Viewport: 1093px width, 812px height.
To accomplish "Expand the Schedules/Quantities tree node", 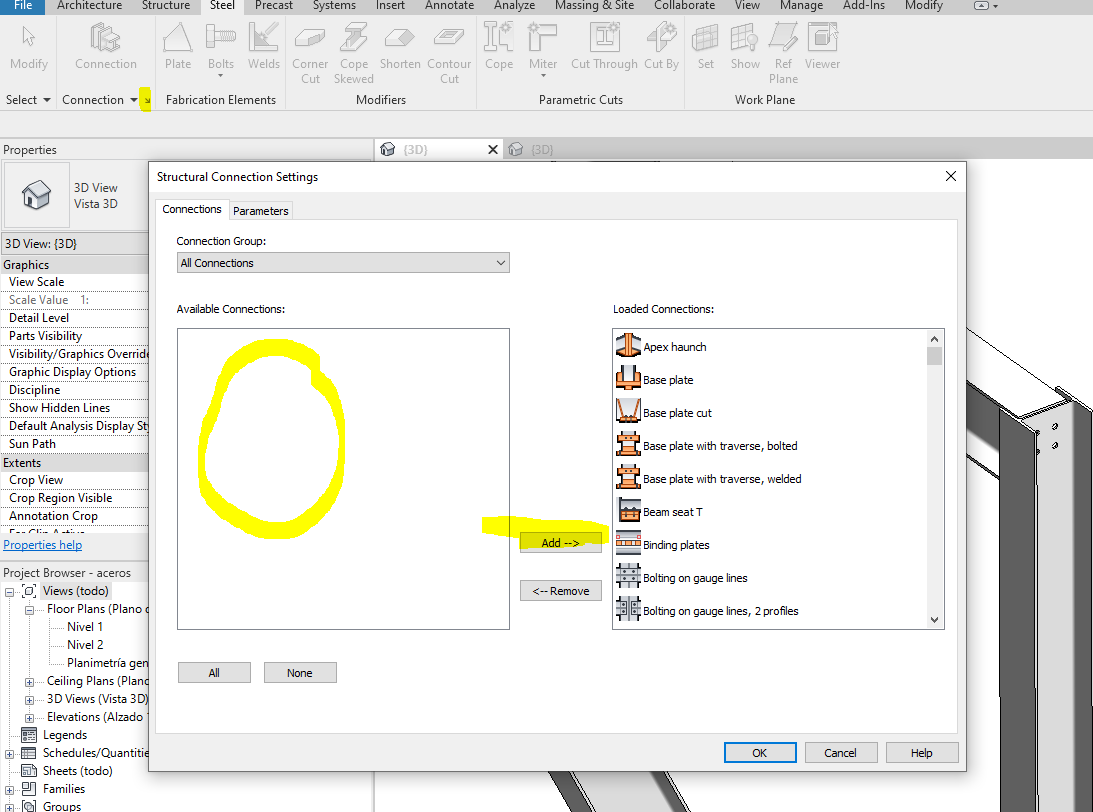I will (x=9, y=754).
